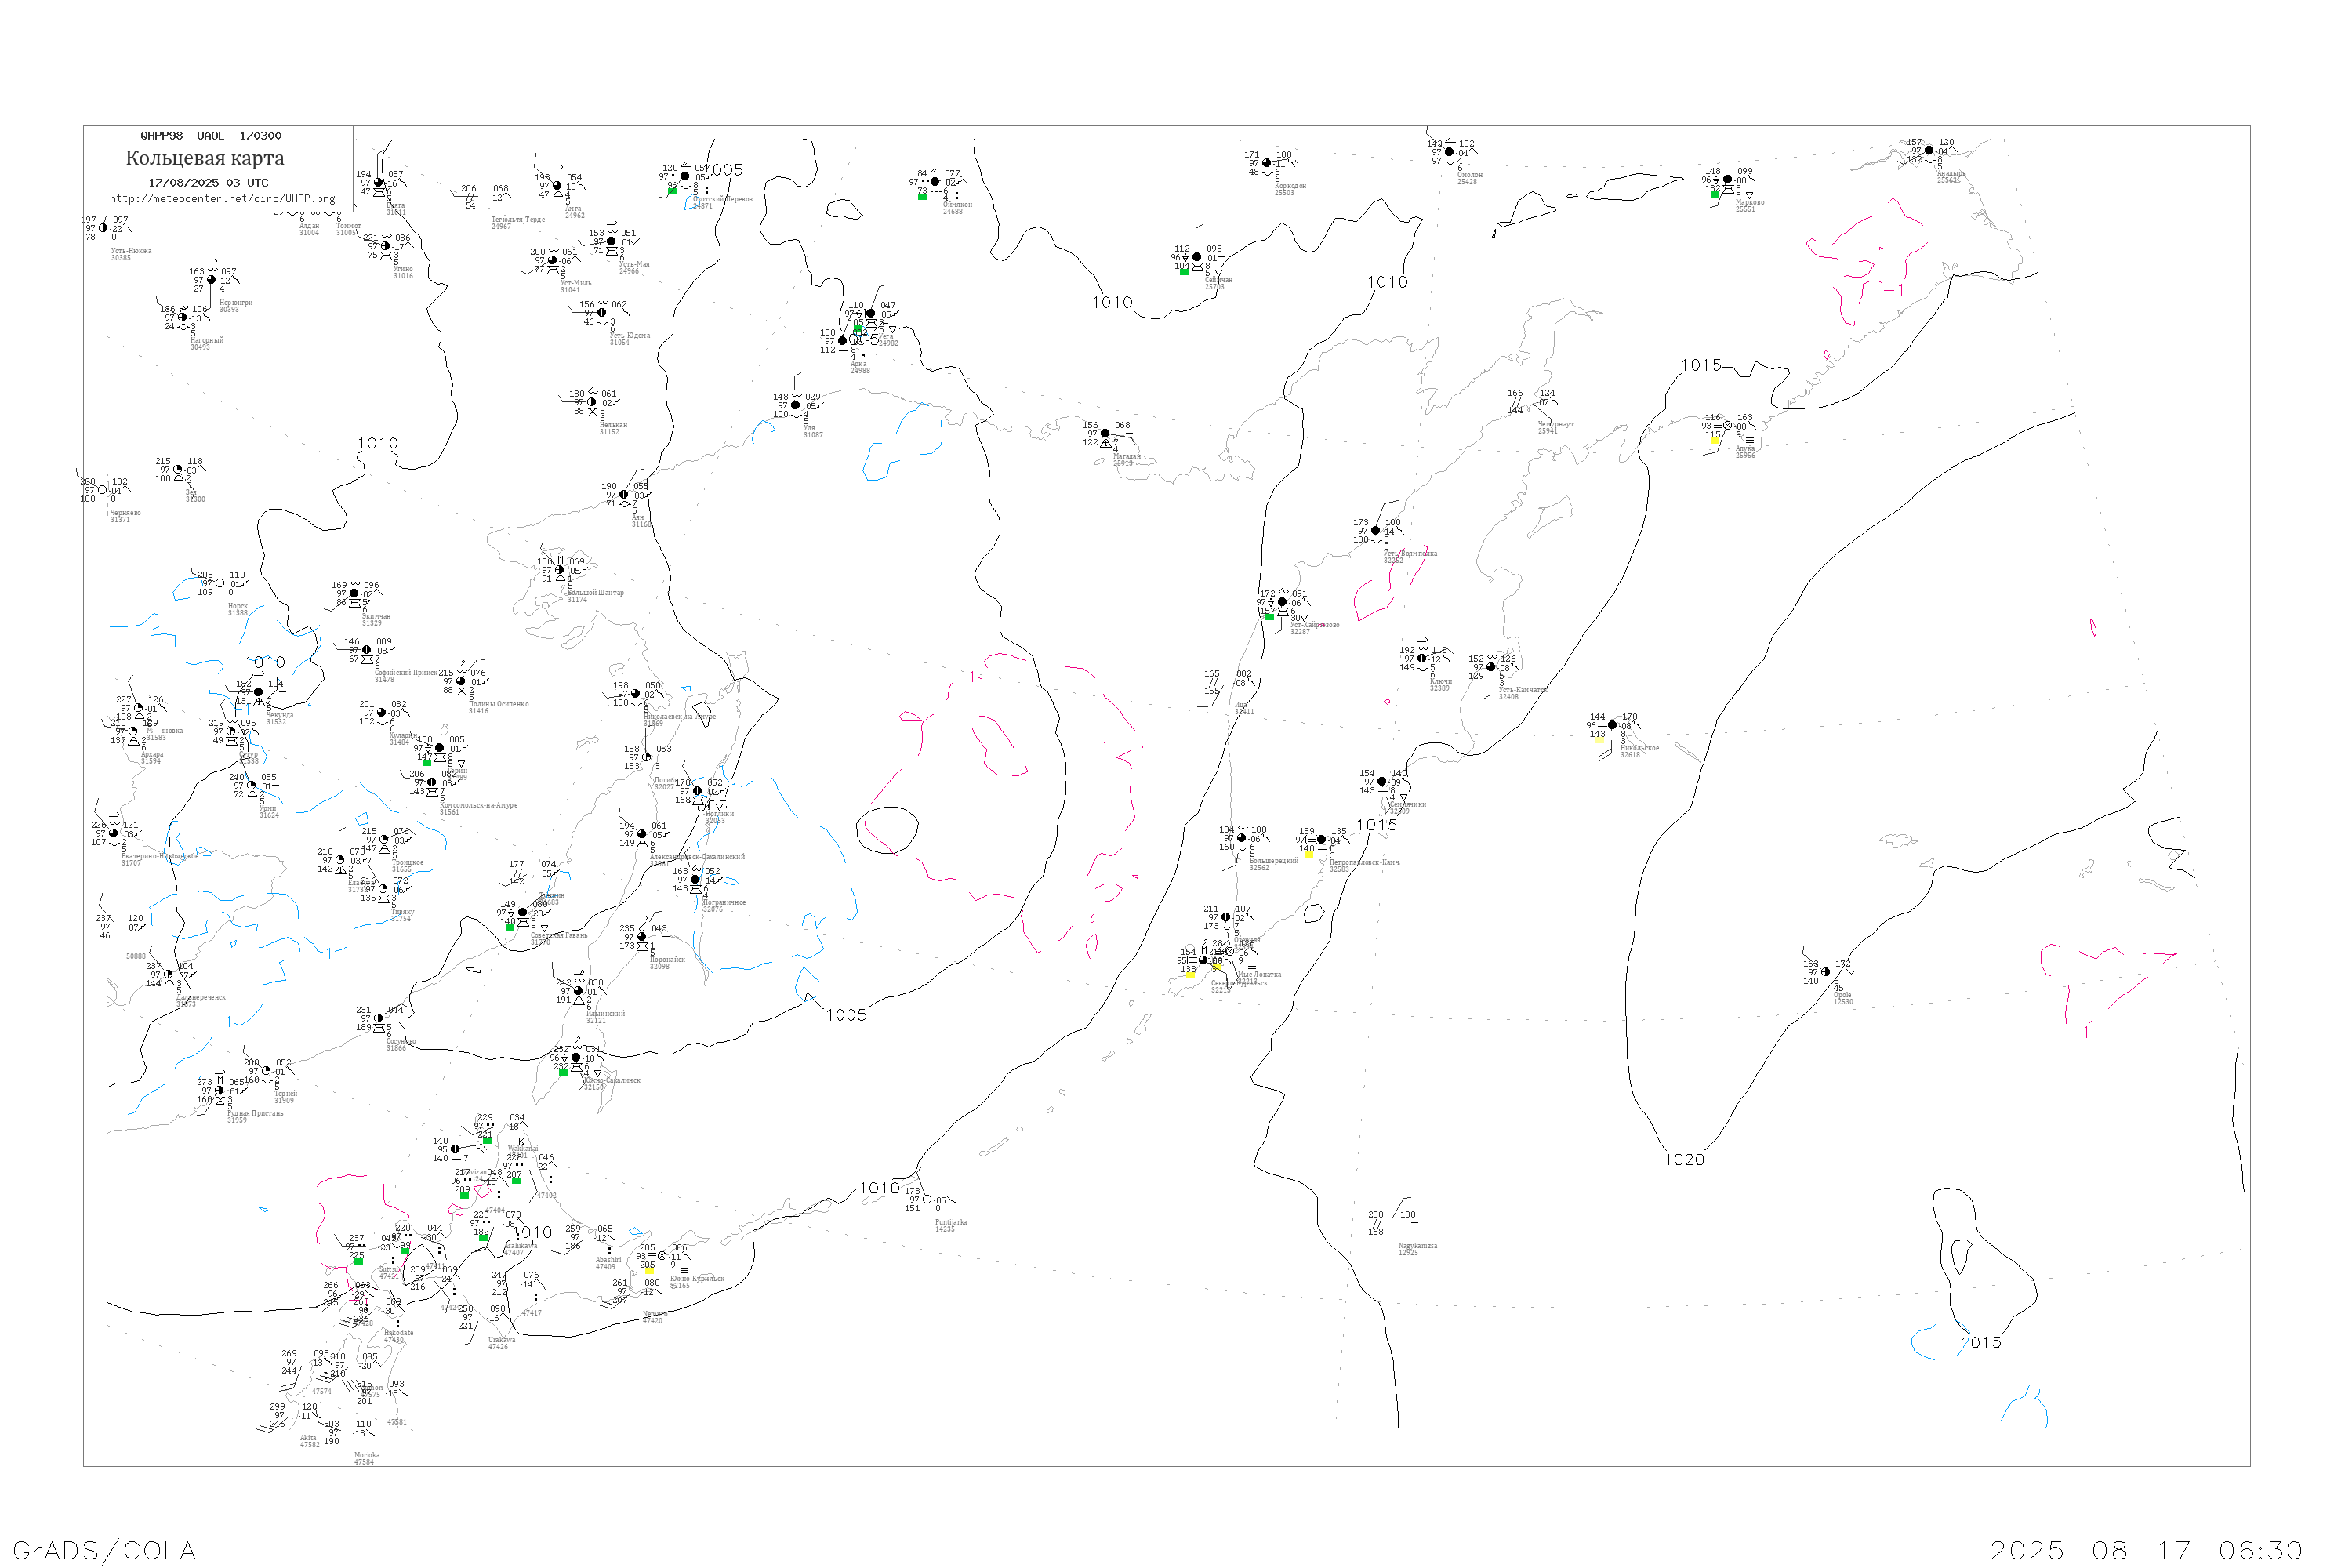The width and height of the screenshot is (2352, 1568).
Task: Click the Усть-Мая 24966 station label
Action: click(633, 267)
